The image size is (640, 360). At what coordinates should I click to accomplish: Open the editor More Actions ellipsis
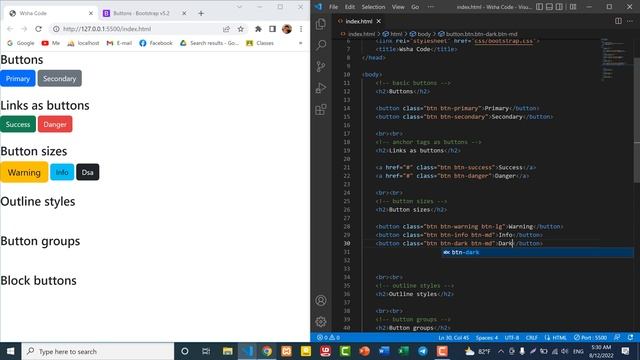(x=630, y=21)
